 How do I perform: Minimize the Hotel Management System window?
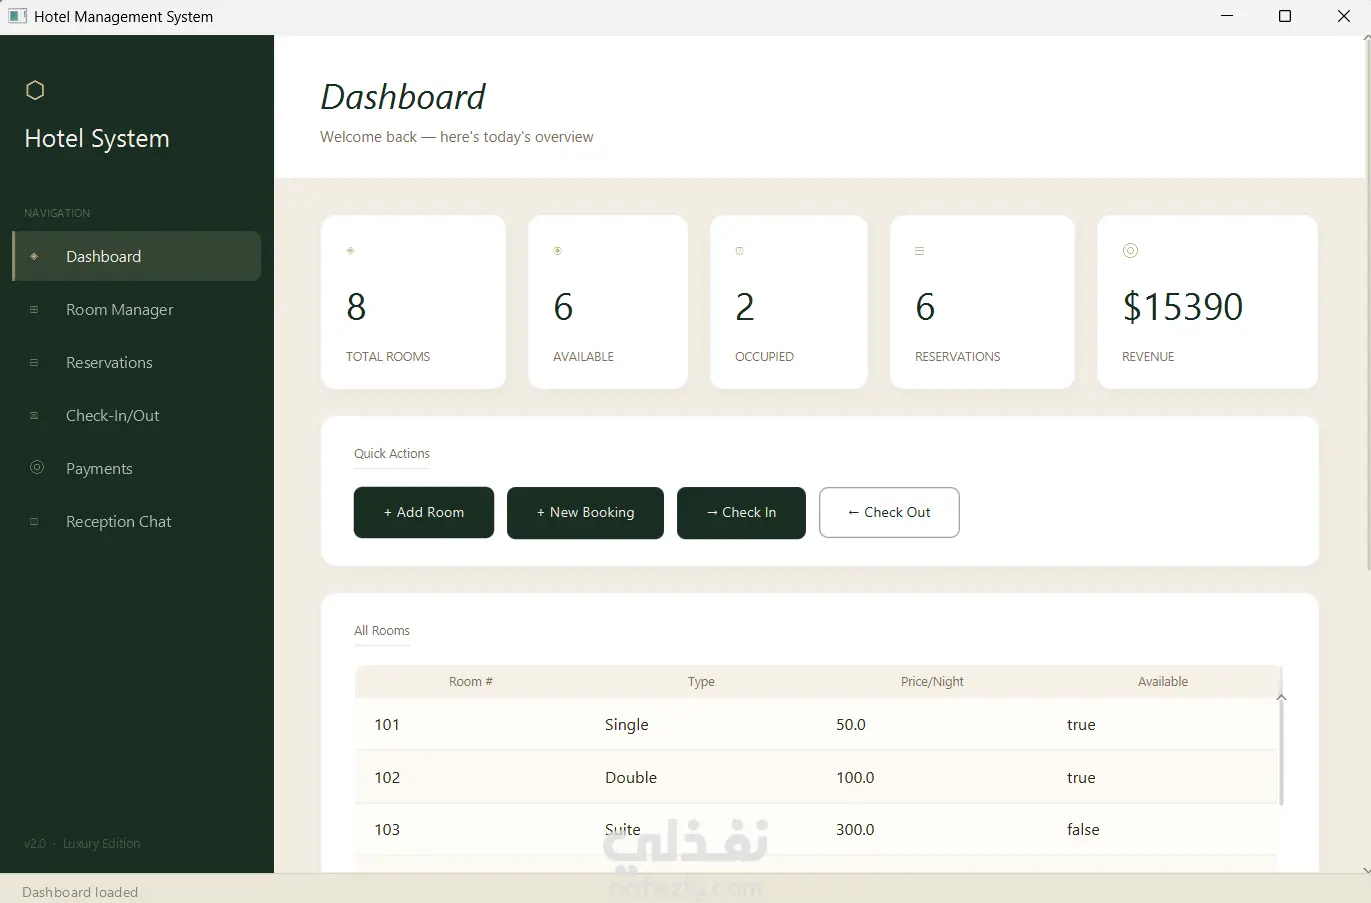tap(1227, 16)
